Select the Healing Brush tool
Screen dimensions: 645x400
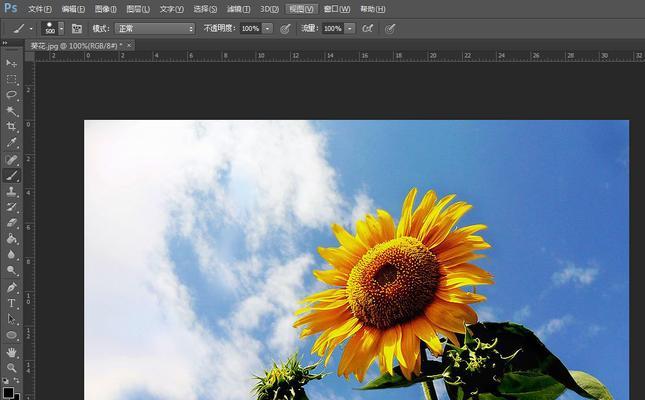point(12,160)
